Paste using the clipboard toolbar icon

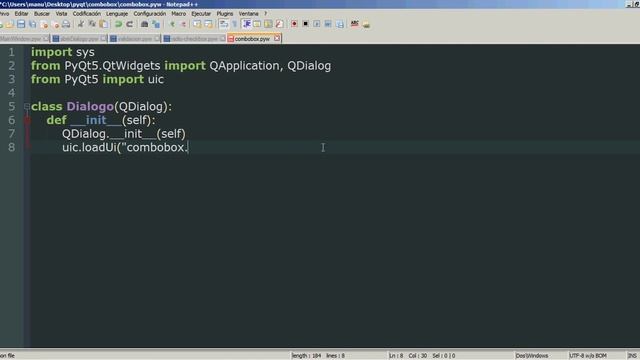[x=104, y=24]
